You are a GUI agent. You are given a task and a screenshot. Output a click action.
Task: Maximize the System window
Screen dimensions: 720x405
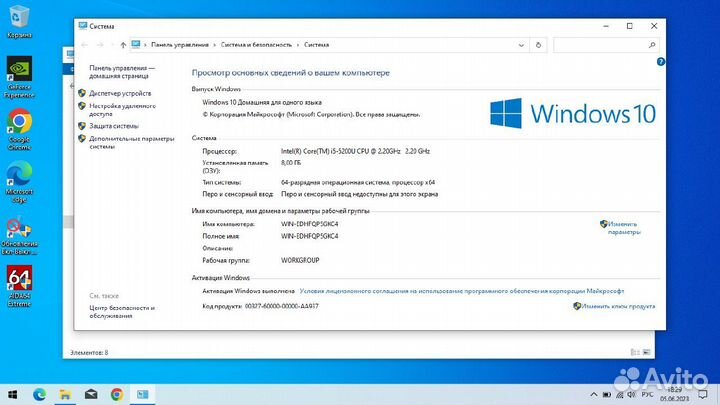(630, 26)
